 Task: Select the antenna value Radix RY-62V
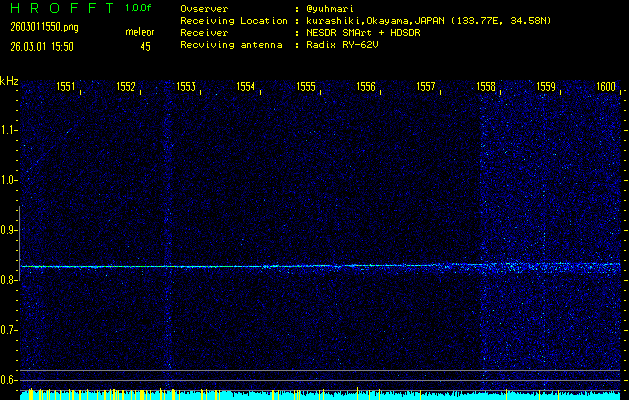pos(342,45)
